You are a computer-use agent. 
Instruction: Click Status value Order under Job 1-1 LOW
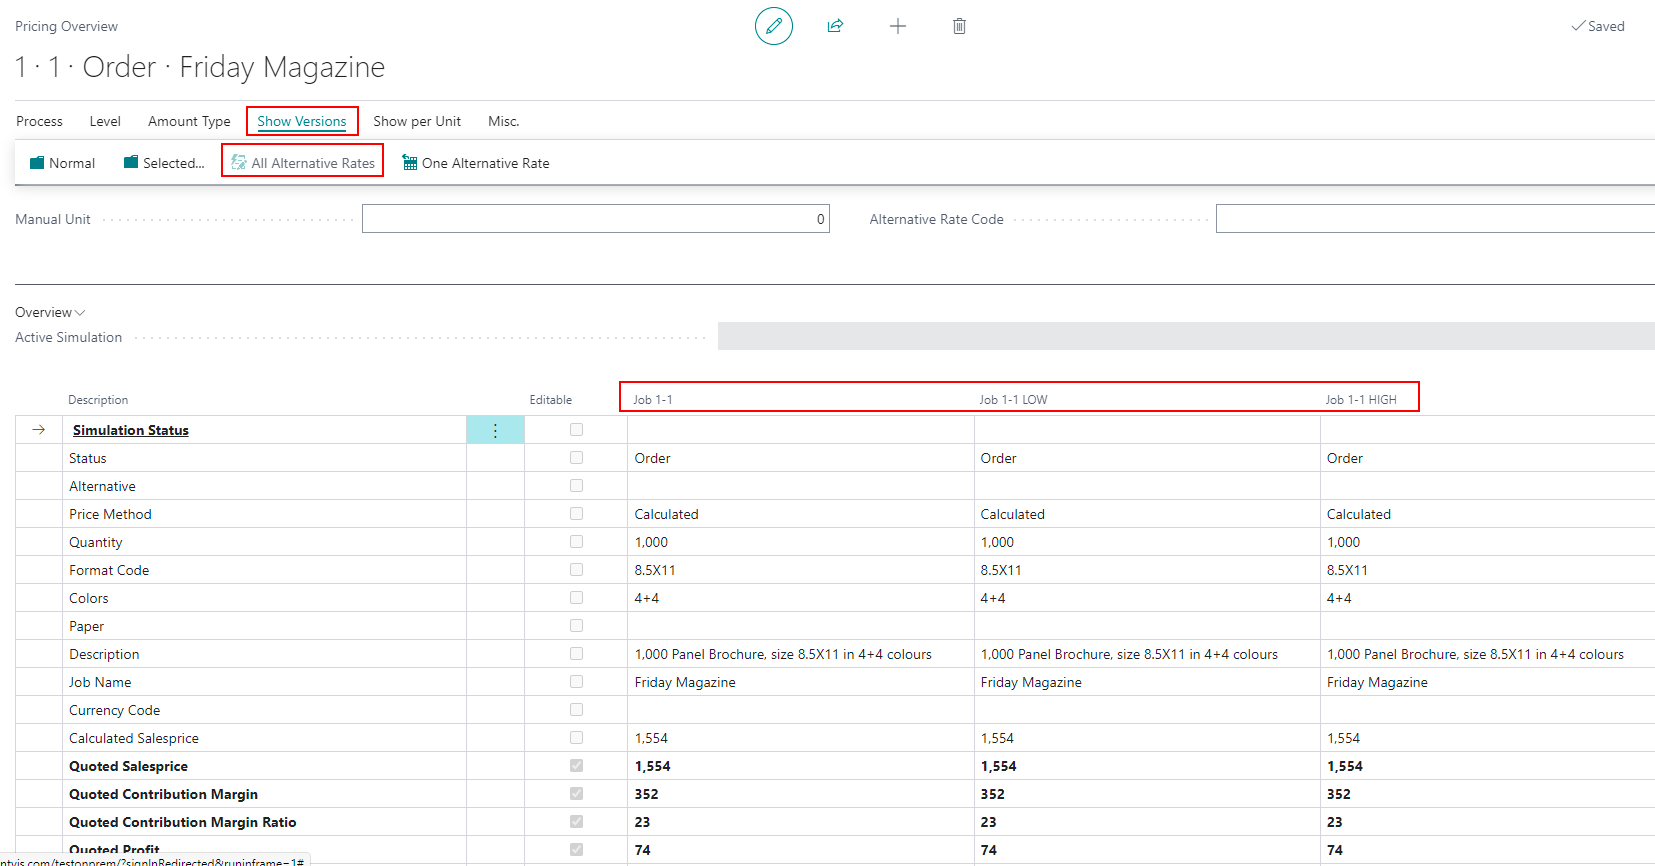tap(998, 458)
